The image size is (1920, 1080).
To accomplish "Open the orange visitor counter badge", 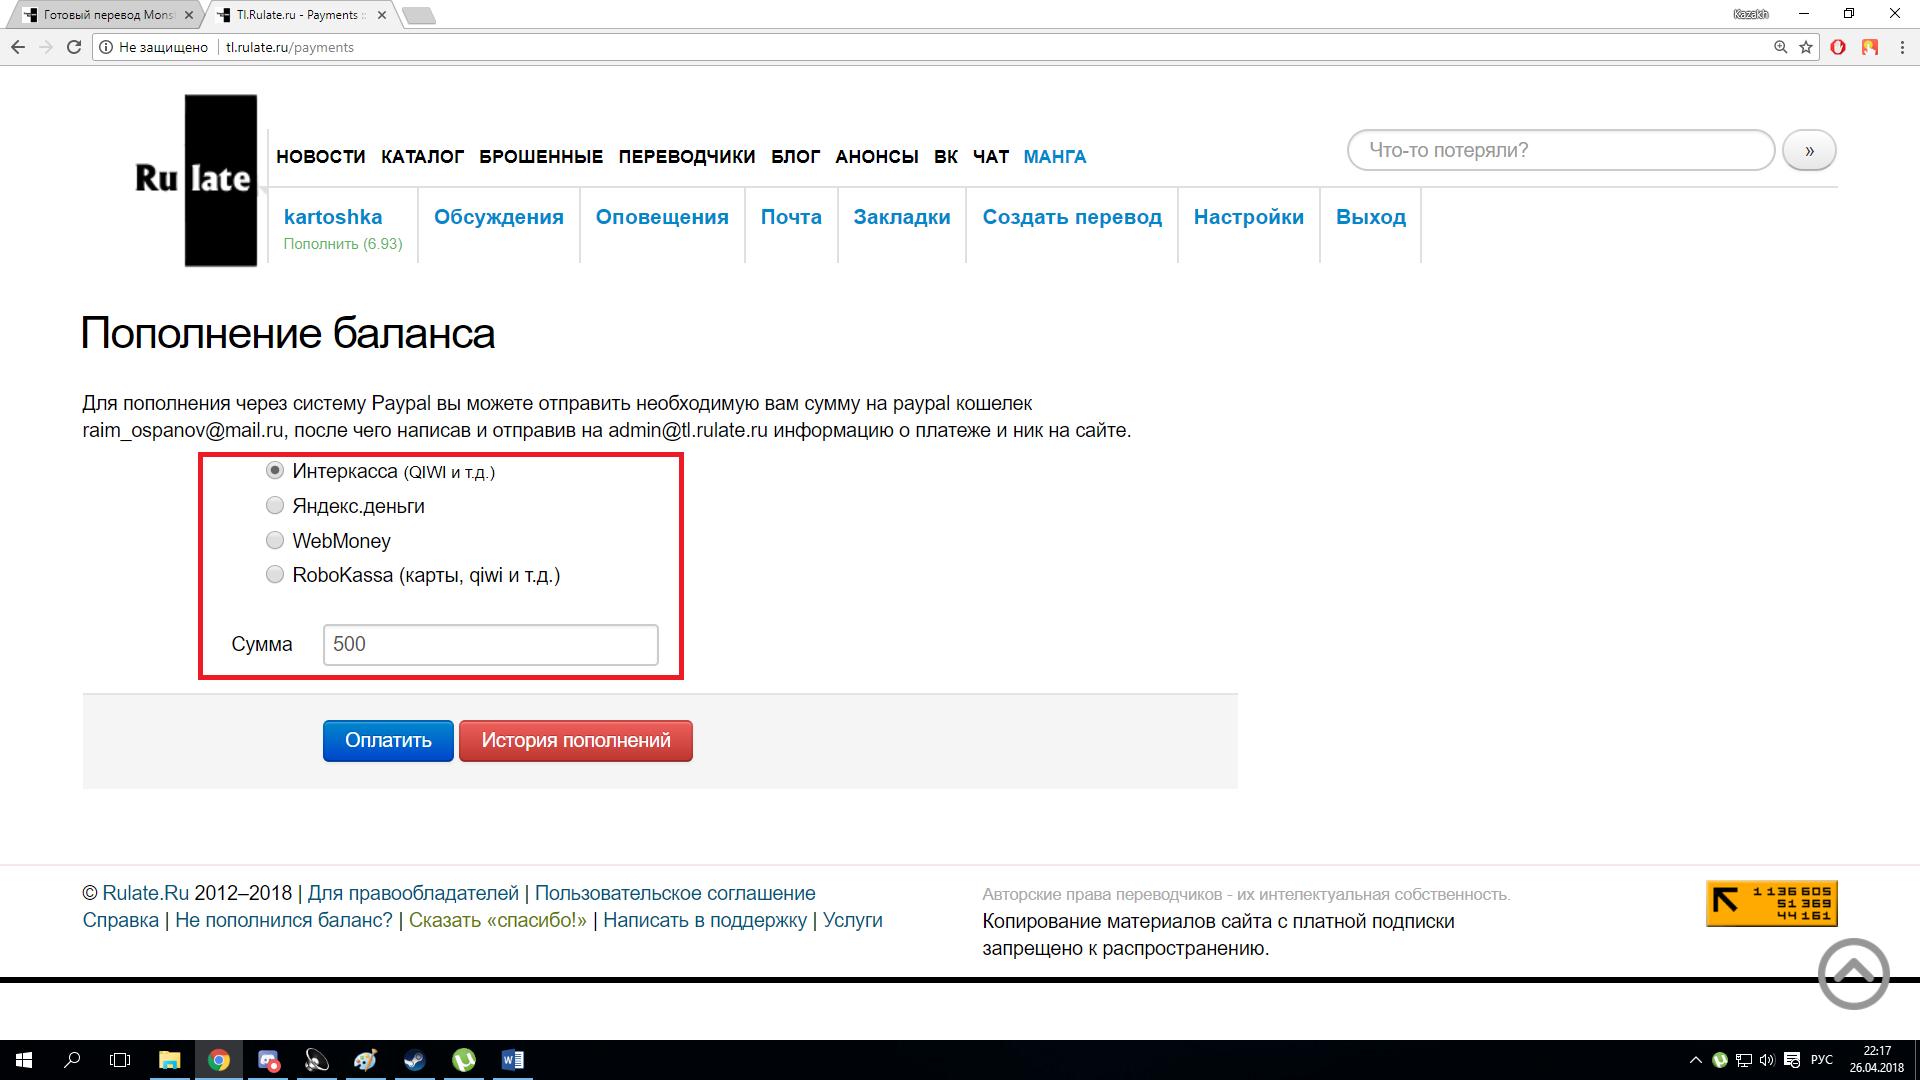I will pos(1771,903).
